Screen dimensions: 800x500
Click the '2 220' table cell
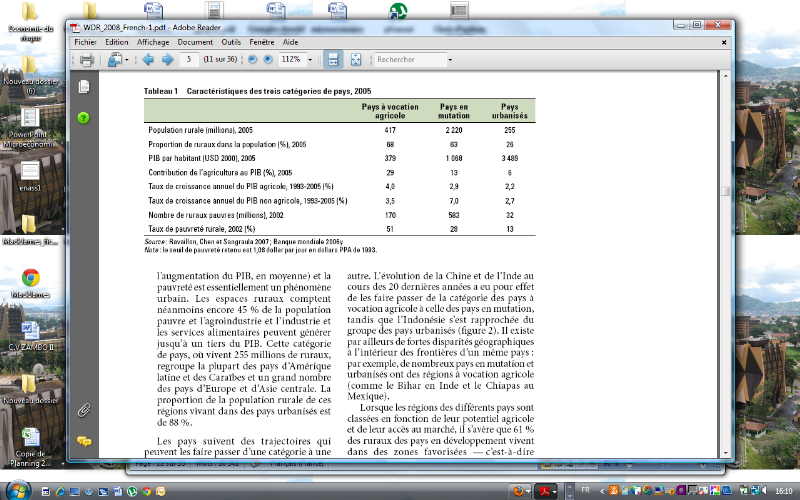[x=454, y=130]
